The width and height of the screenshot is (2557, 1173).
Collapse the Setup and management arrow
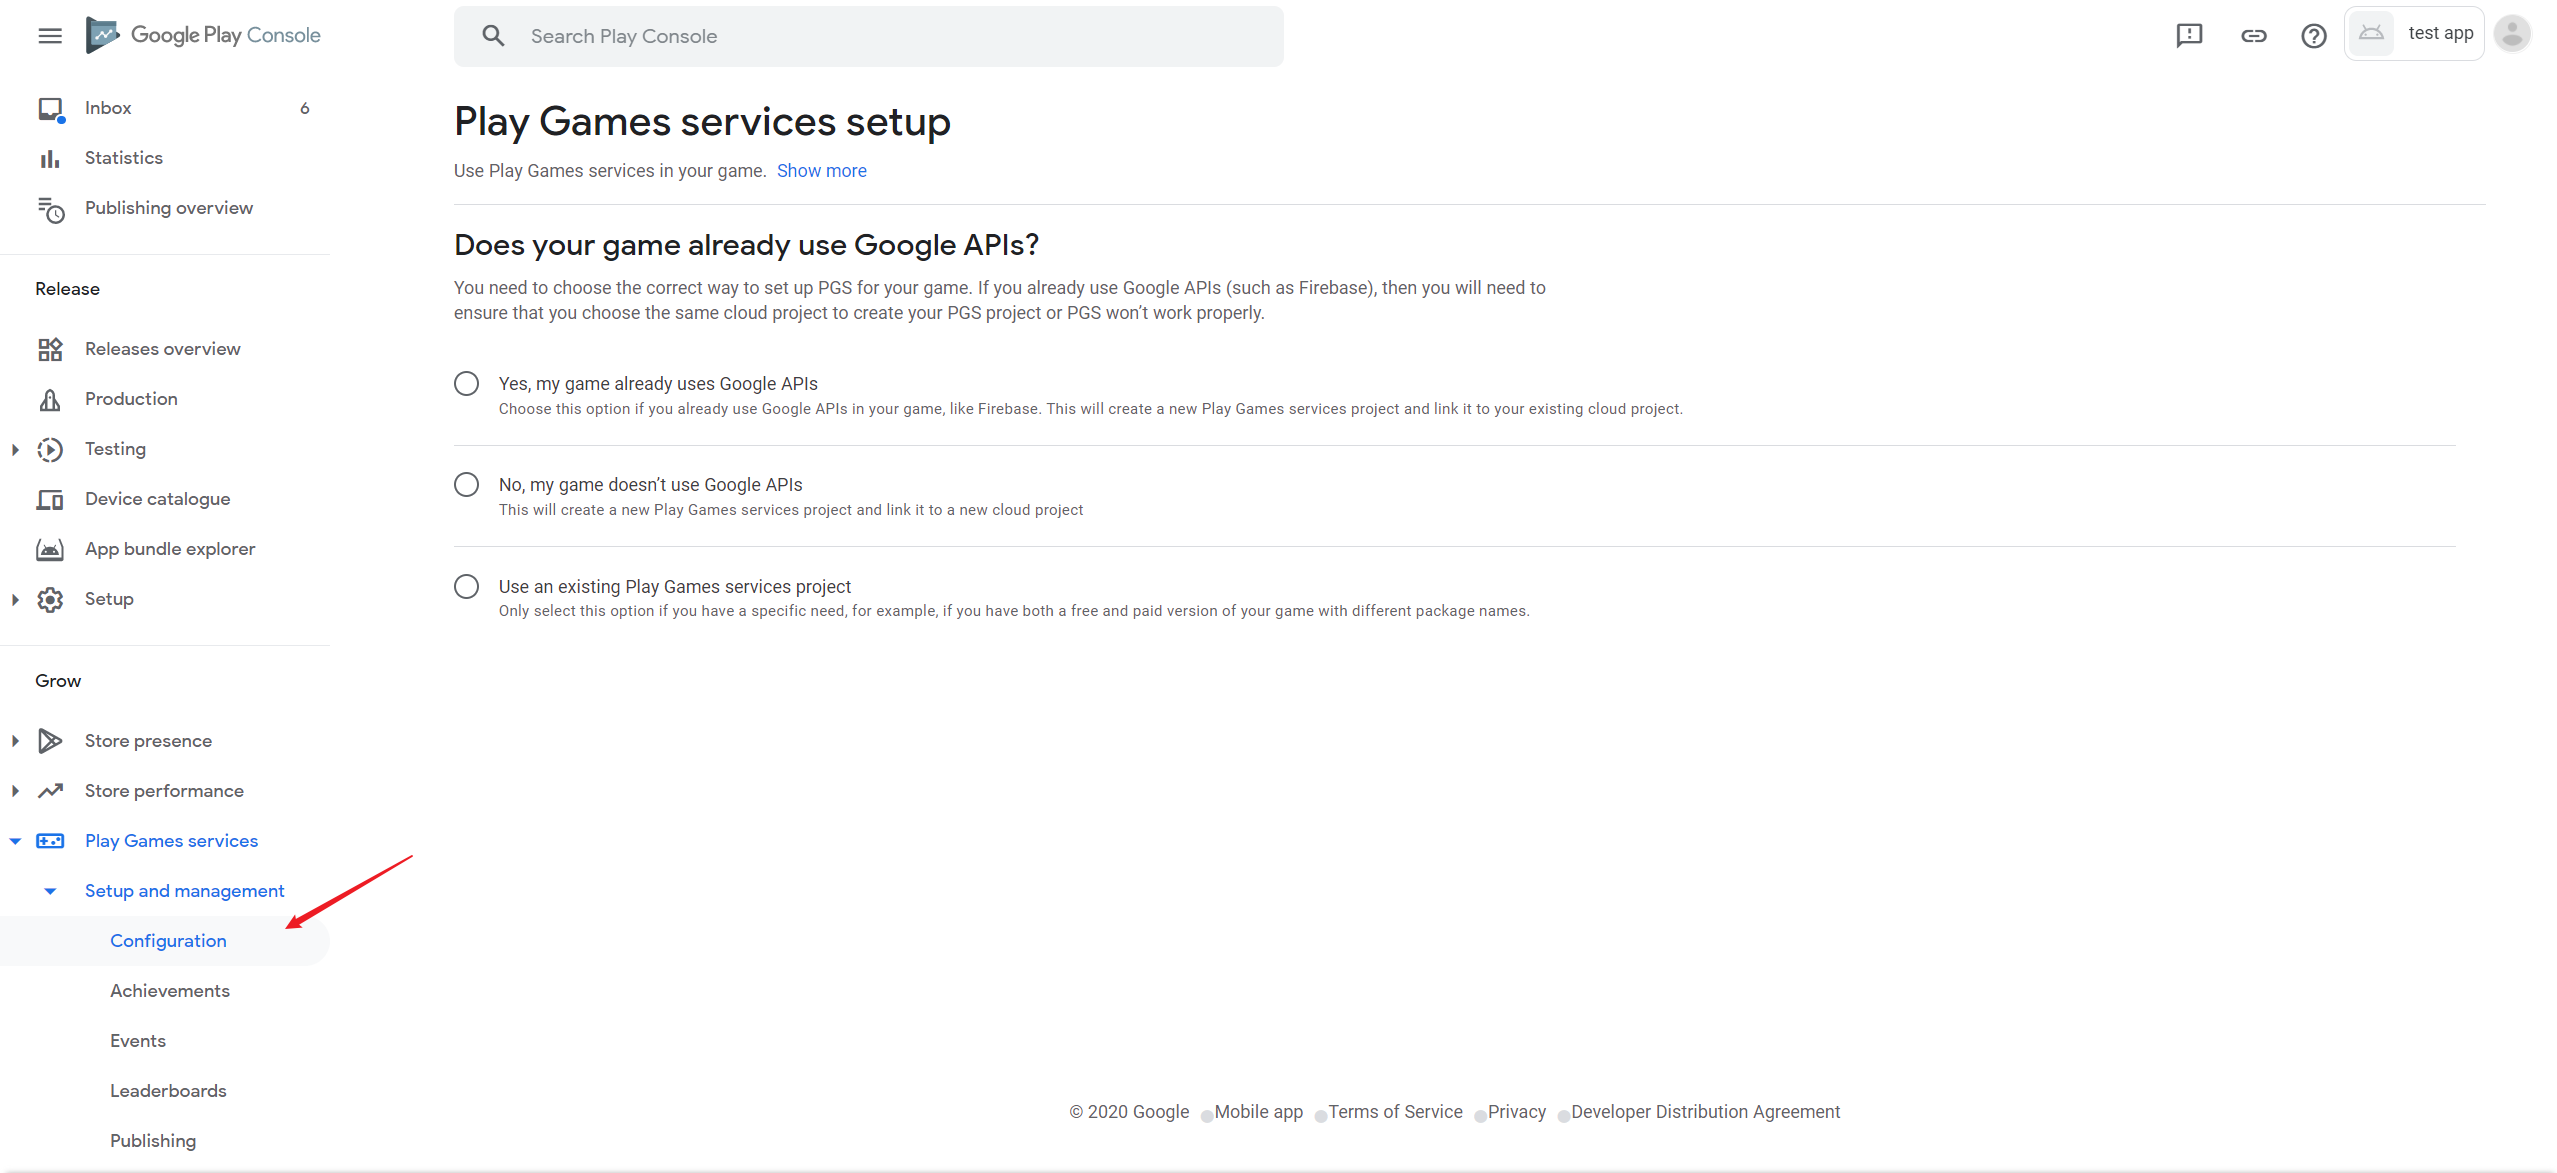[x=50, y=891]
